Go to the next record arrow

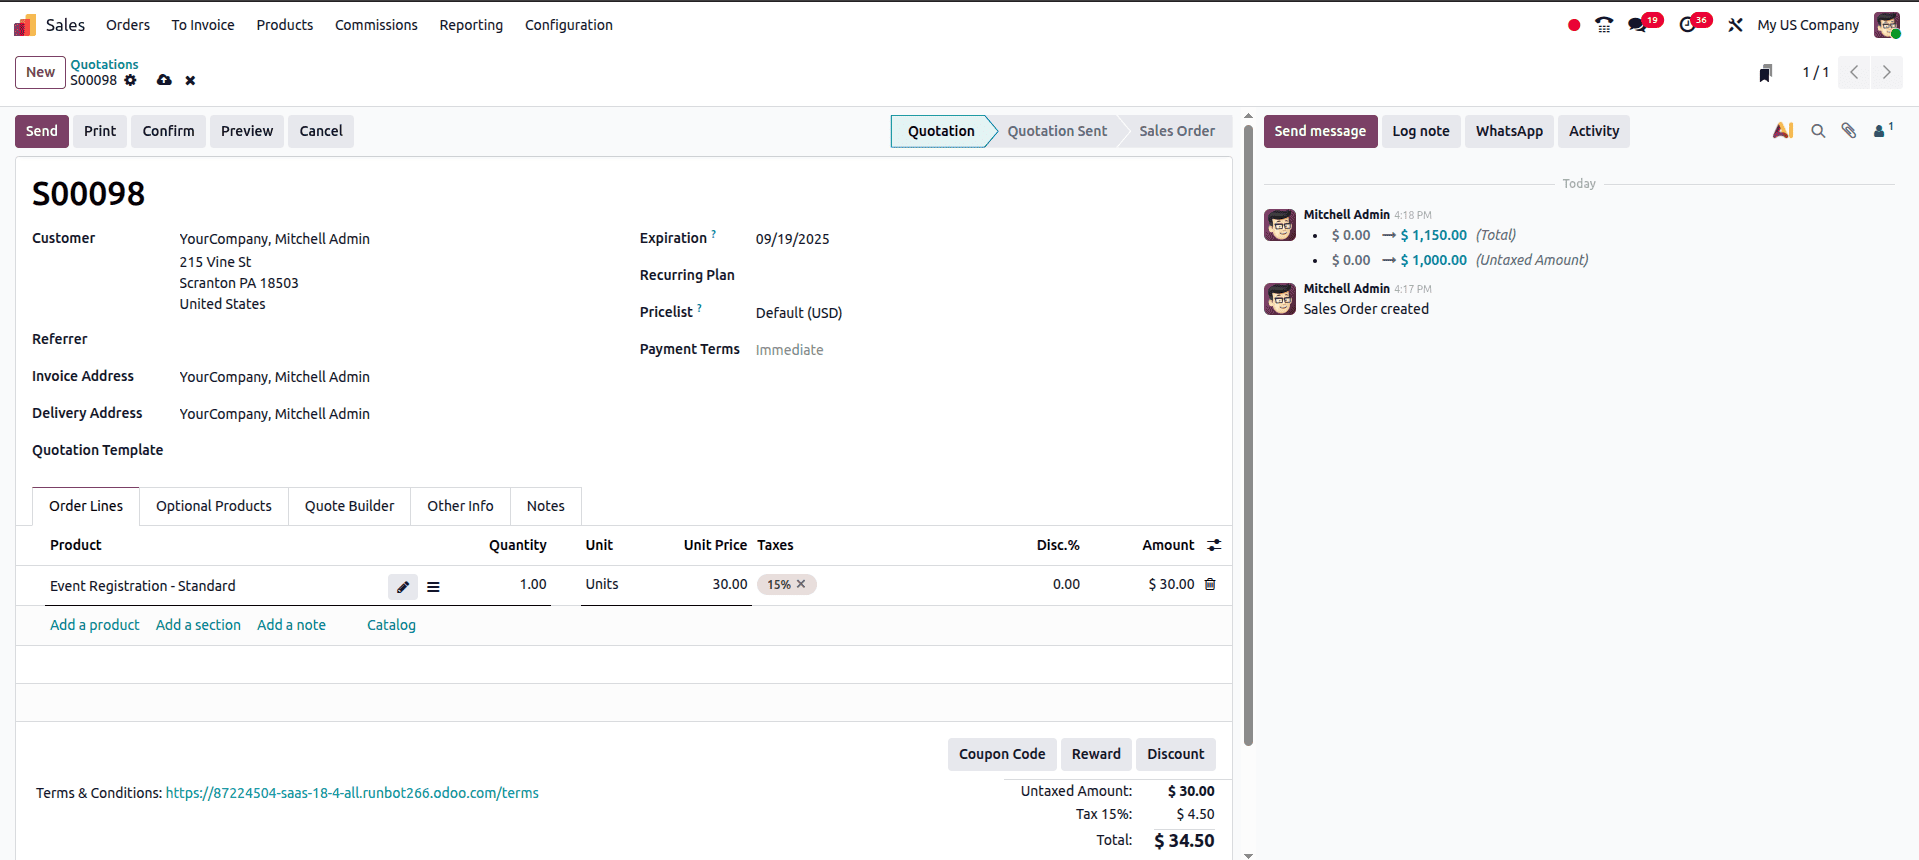click(1887, 72)
